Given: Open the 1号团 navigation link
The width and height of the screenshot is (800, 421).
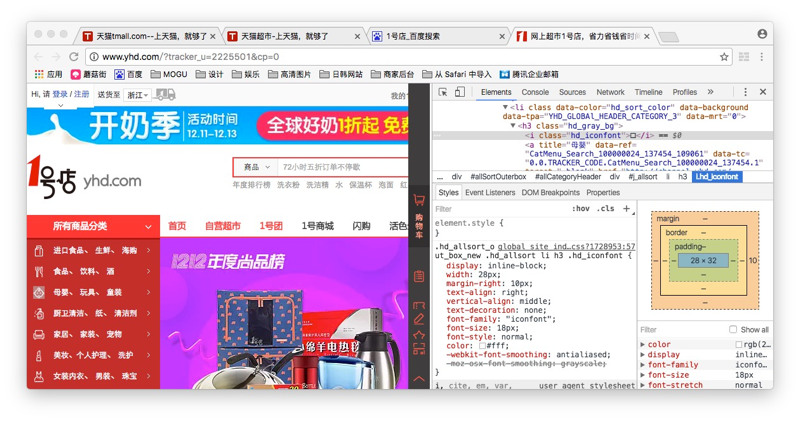Looking at the screenshot, I should pos(270,226).
